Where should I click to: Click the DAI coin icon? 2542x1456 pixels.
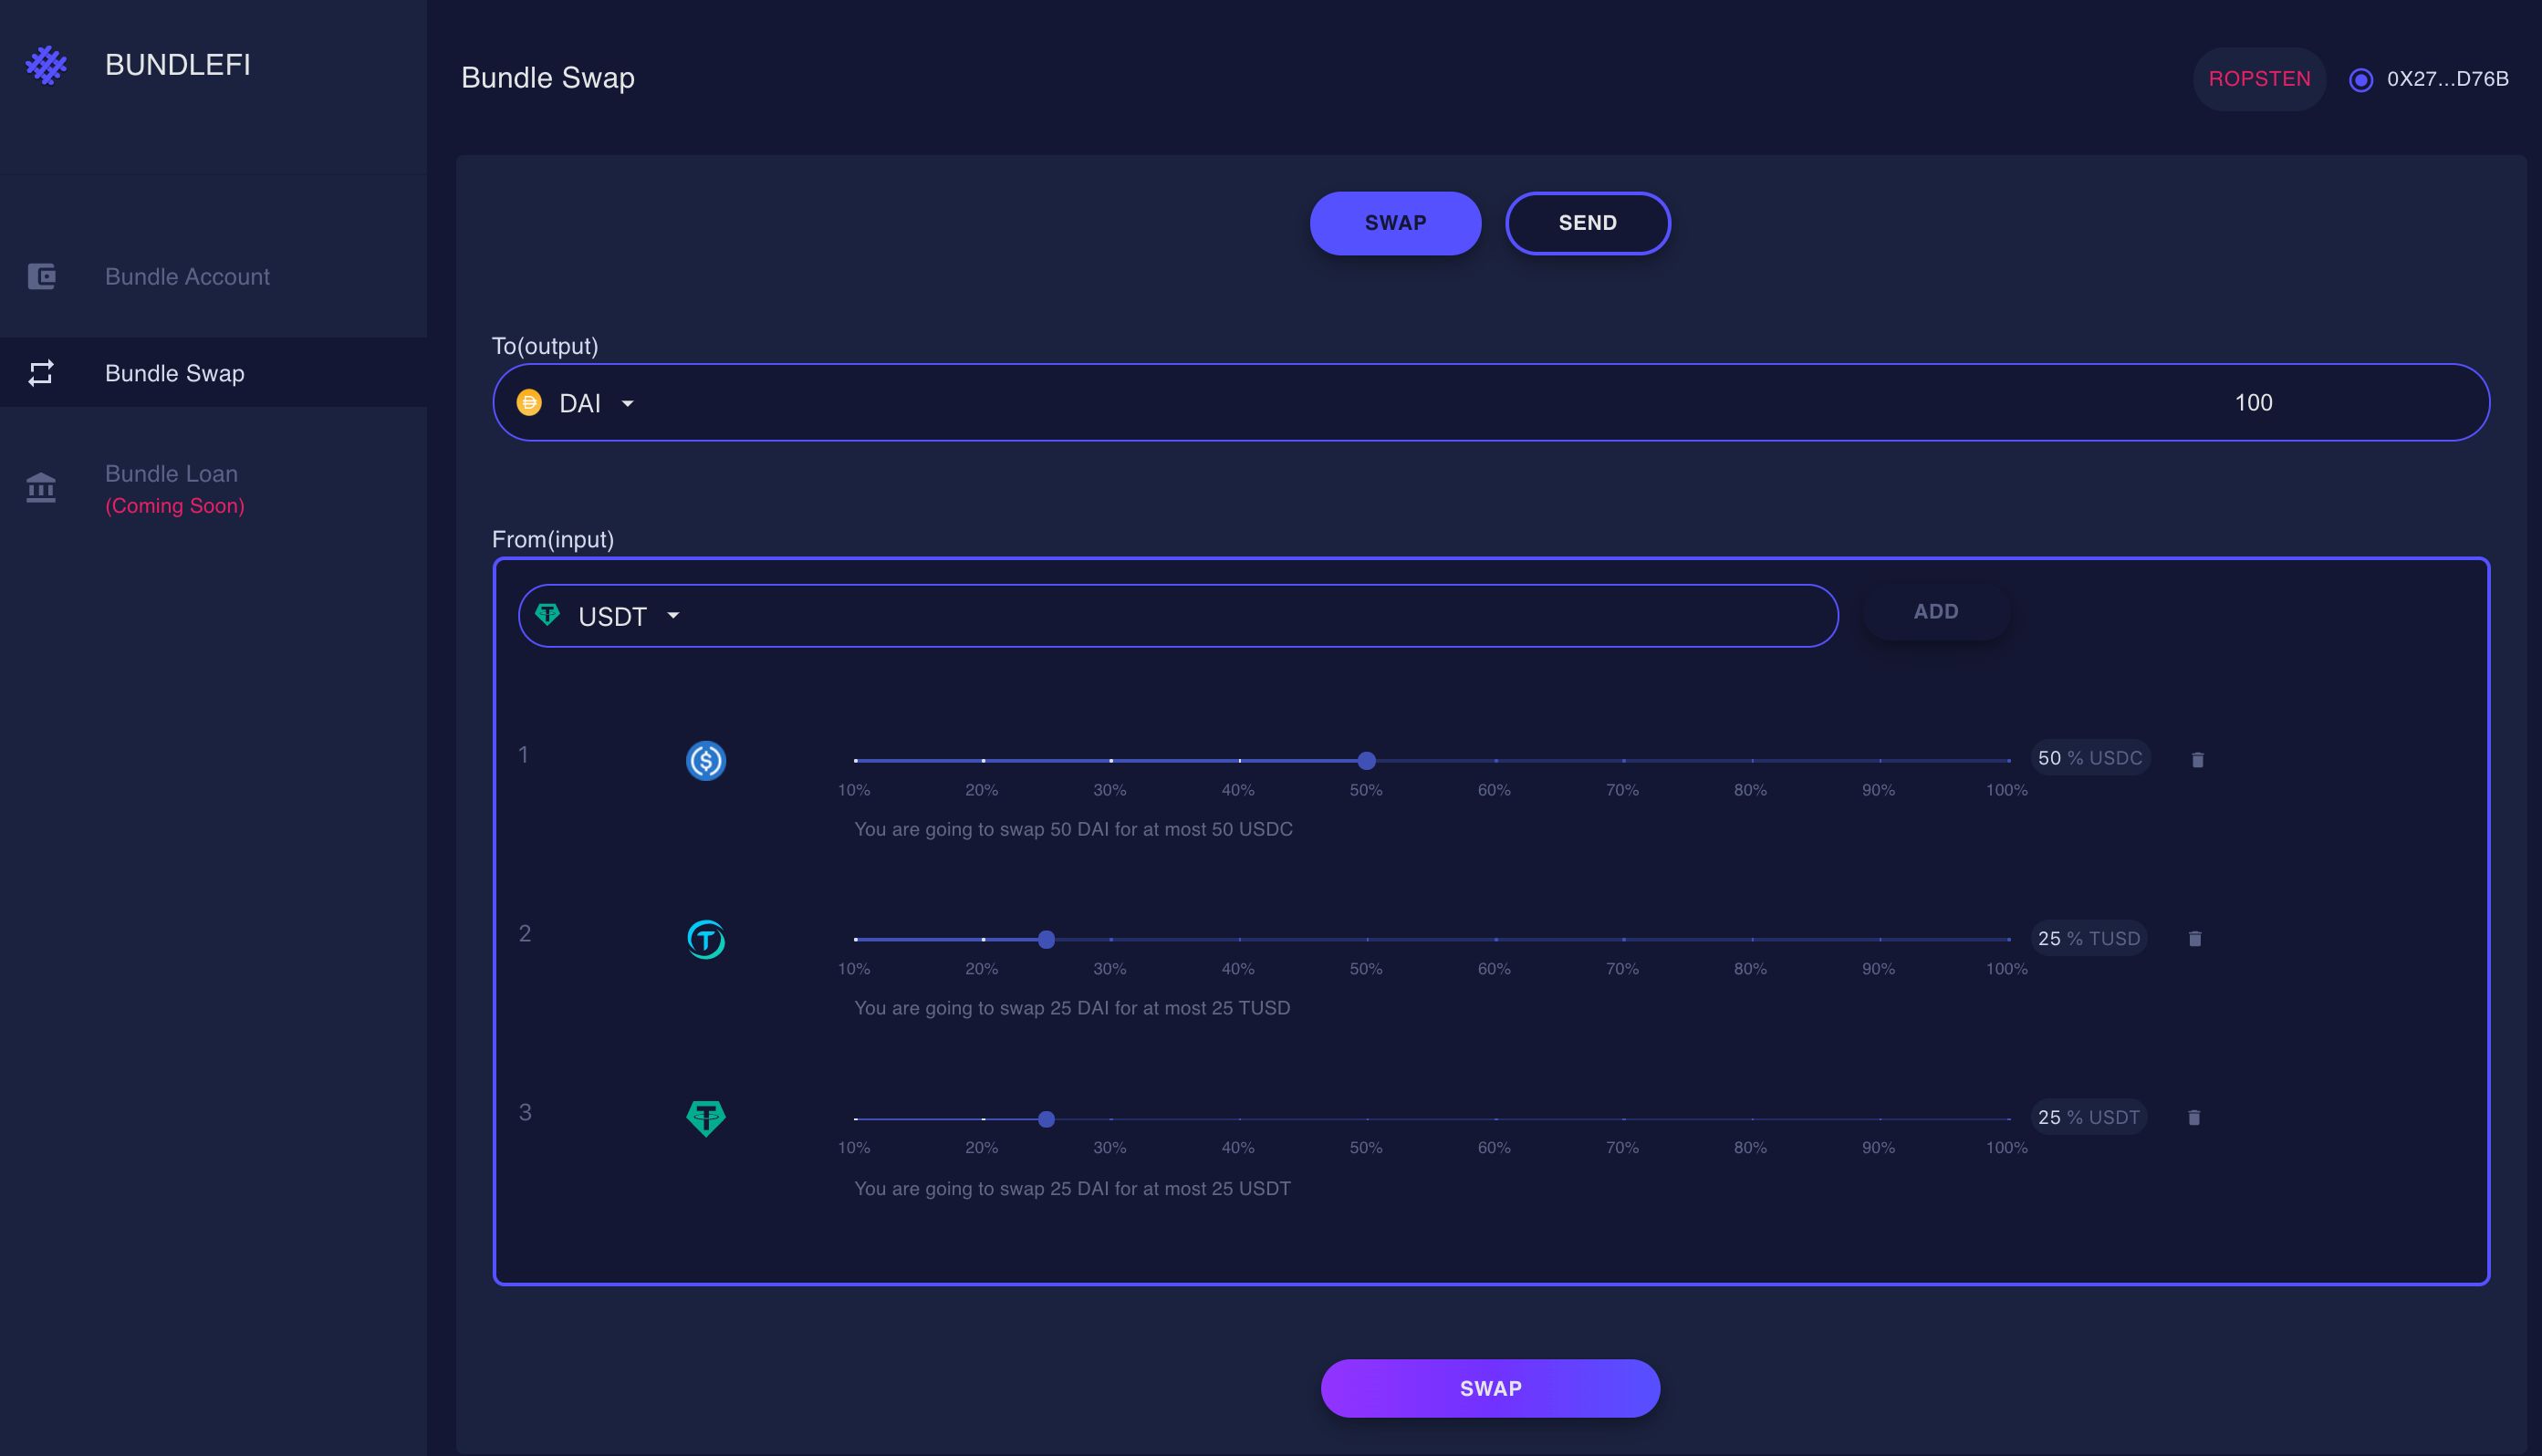point(529,402)
